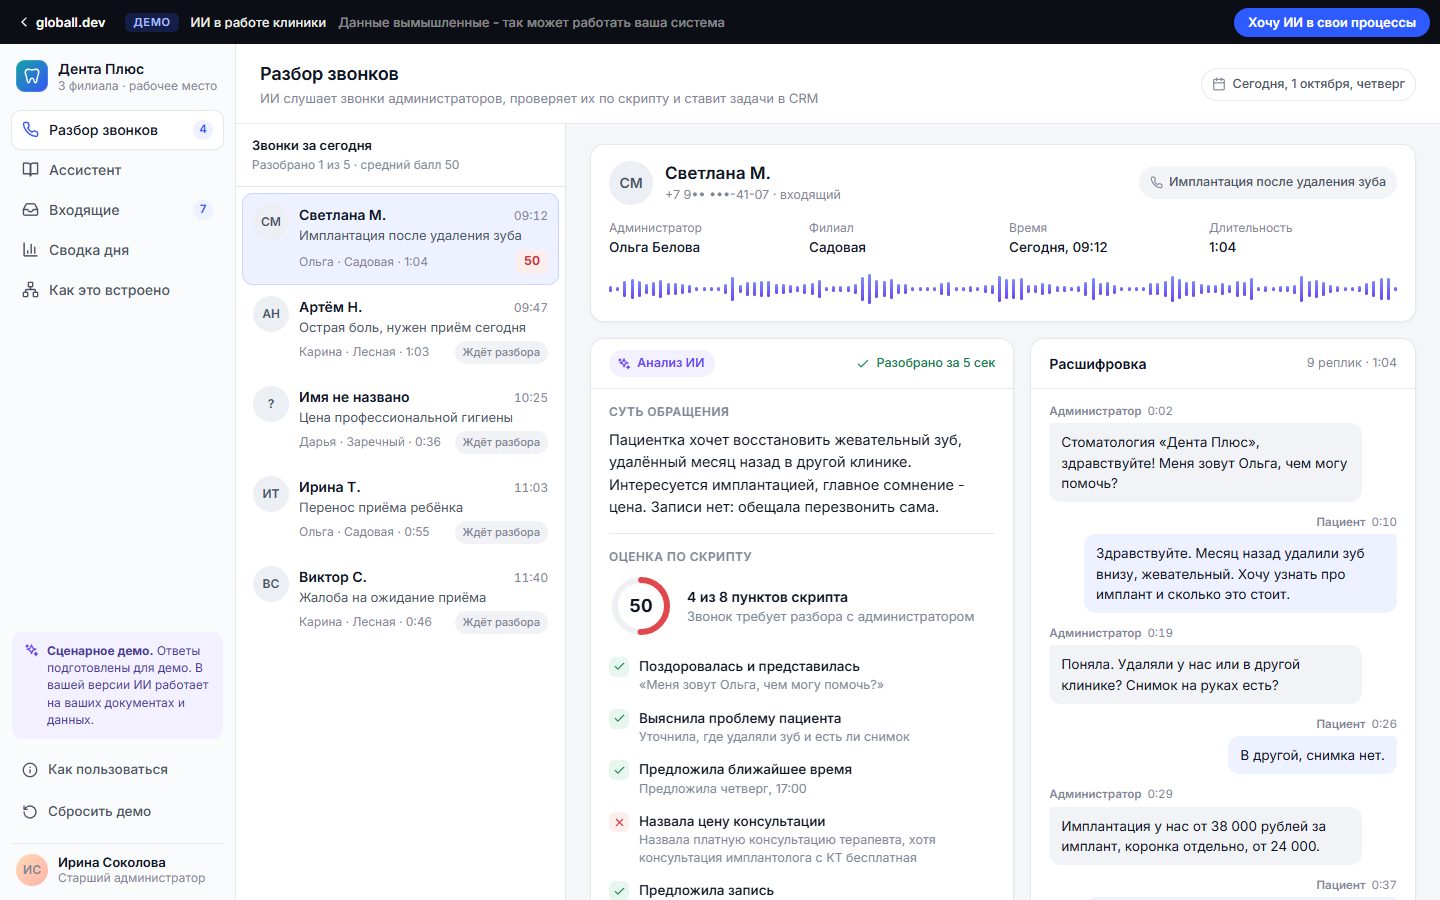Click the book icon beside Ассистент
The height and width of the screenshot is (900, 1440).
tap(31, 170)
